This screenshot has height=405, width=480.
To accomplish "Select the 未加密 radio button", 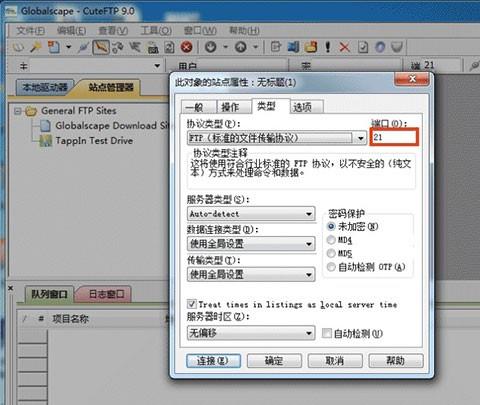I will 331,227.
